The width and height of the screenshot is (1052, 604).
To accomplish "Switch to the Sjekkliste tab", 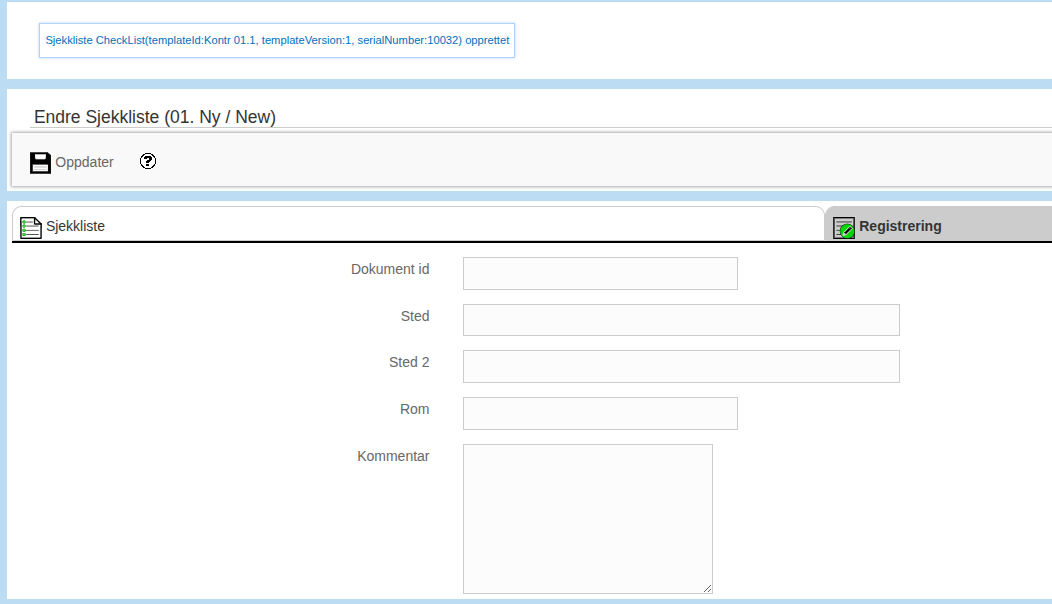I will click(76, 227).
